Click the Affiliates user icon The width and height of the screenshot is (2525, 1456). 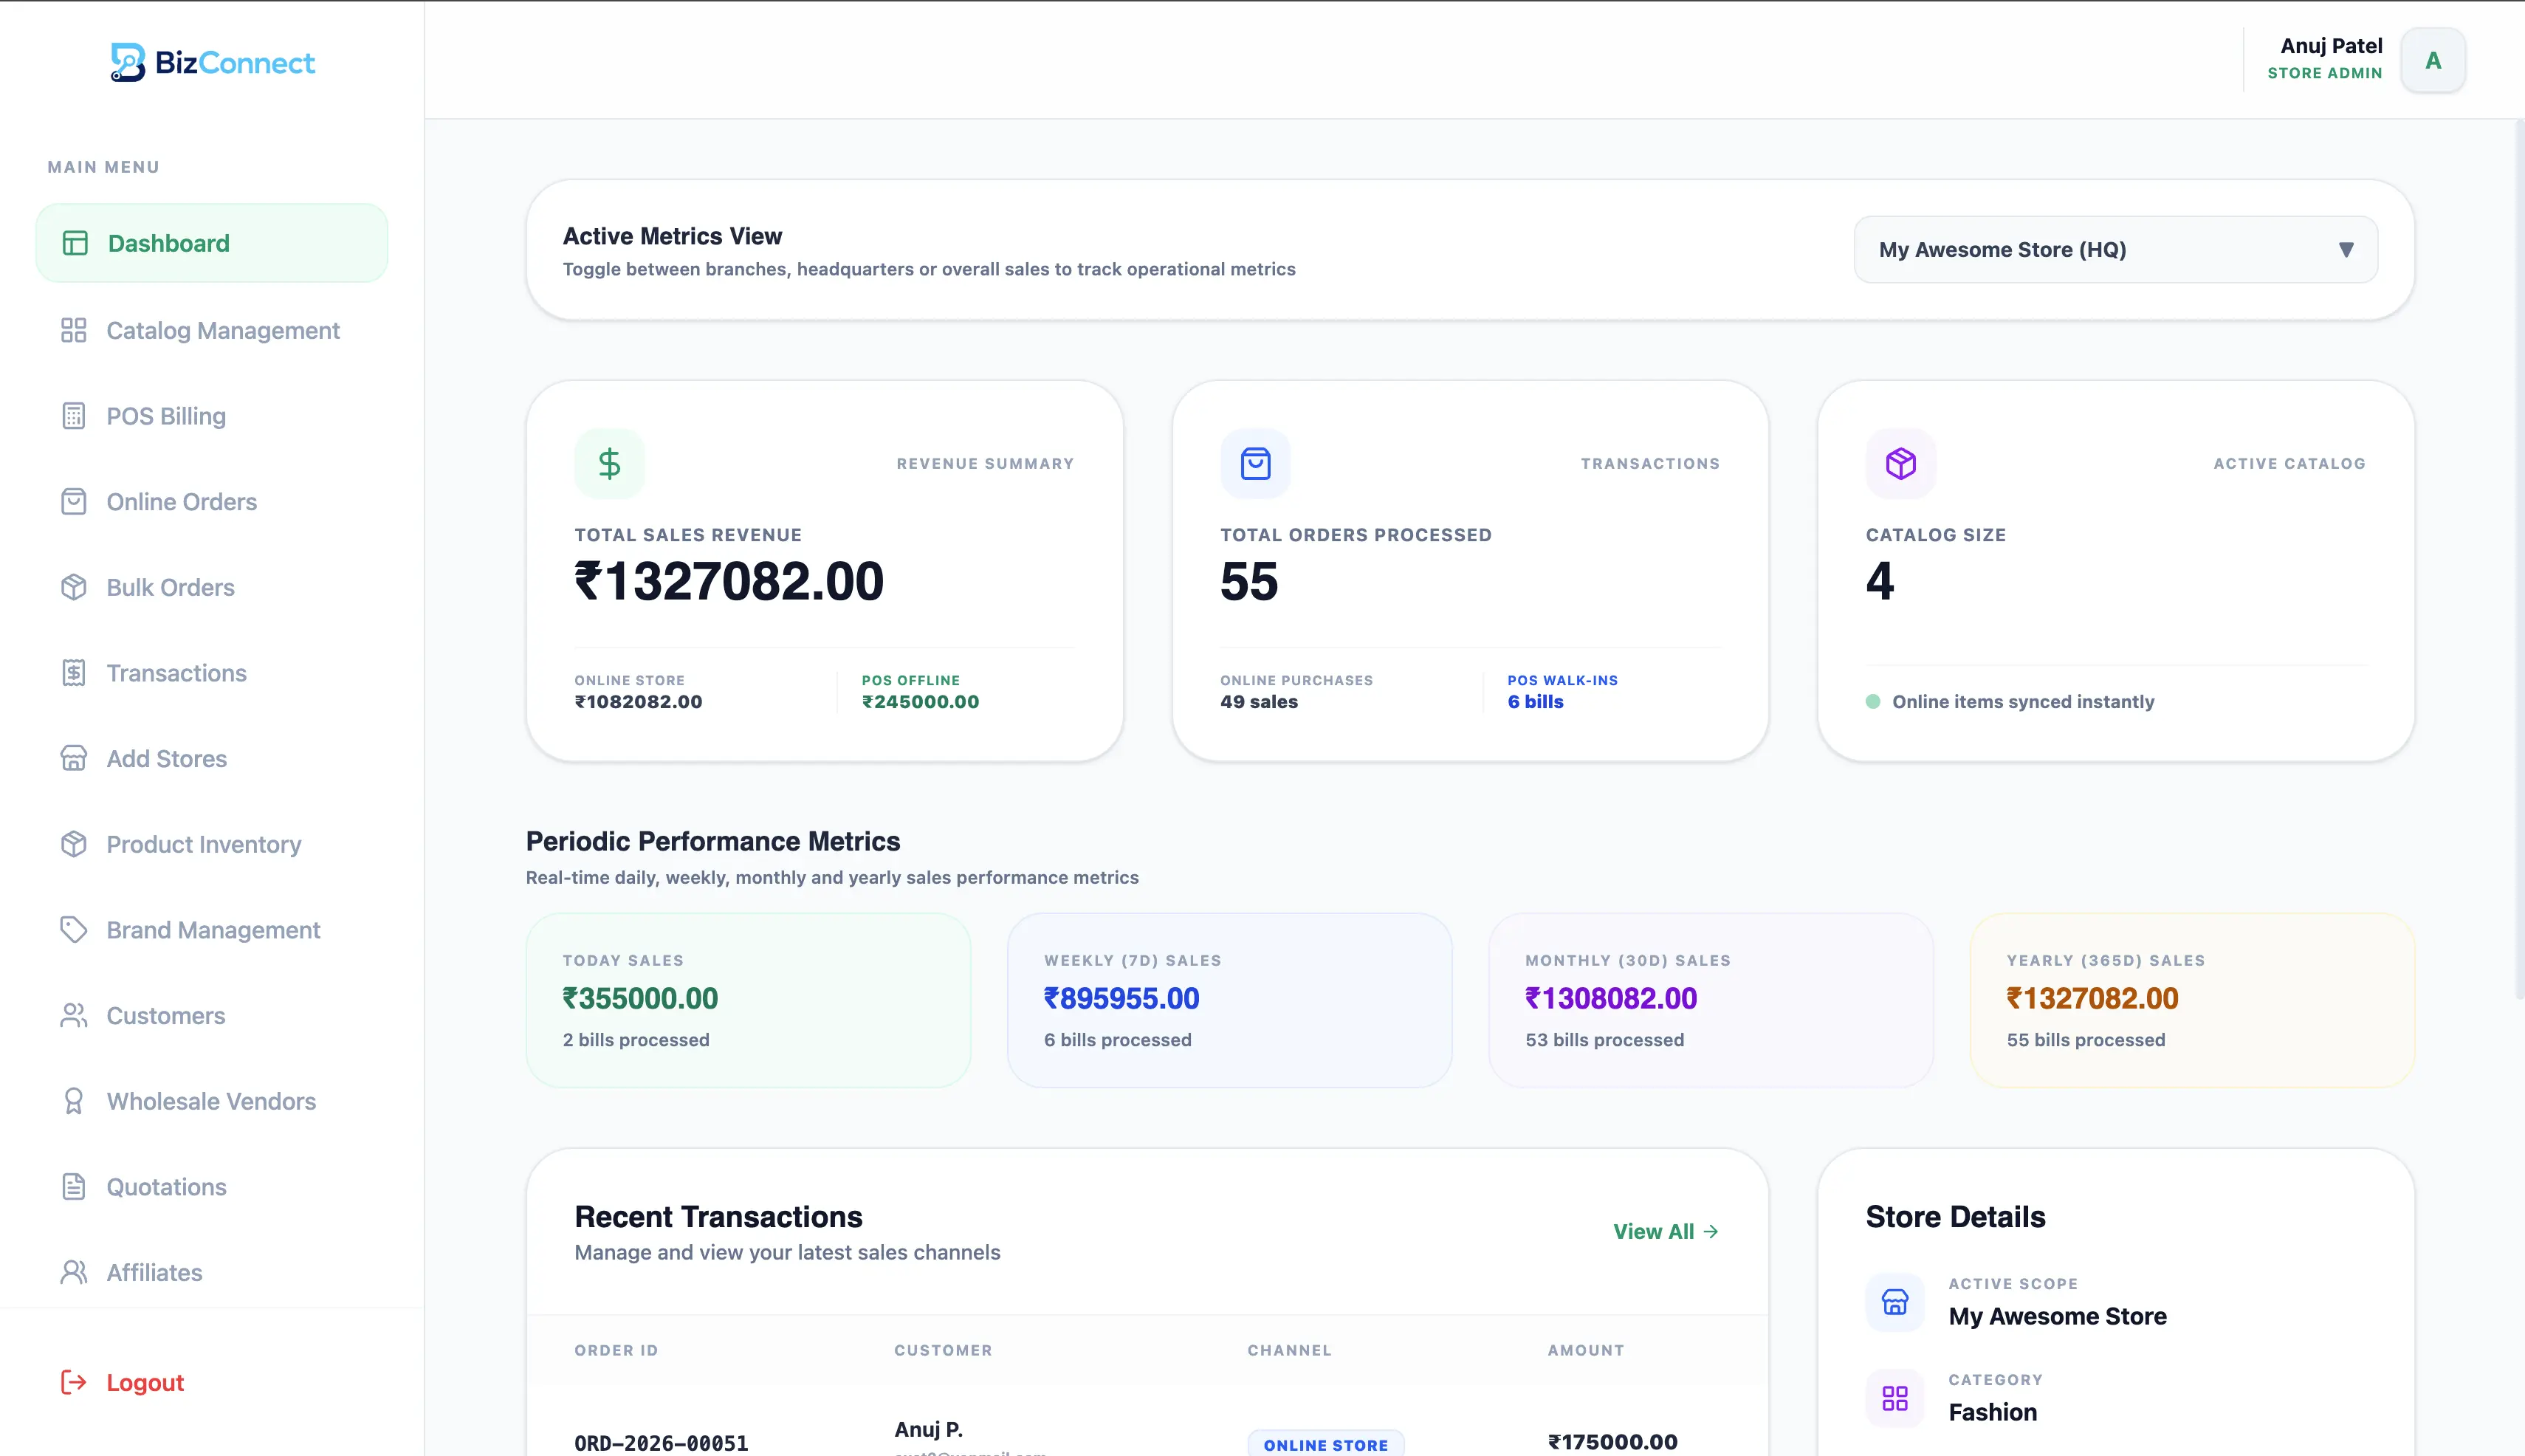(x=74, y=1273)
